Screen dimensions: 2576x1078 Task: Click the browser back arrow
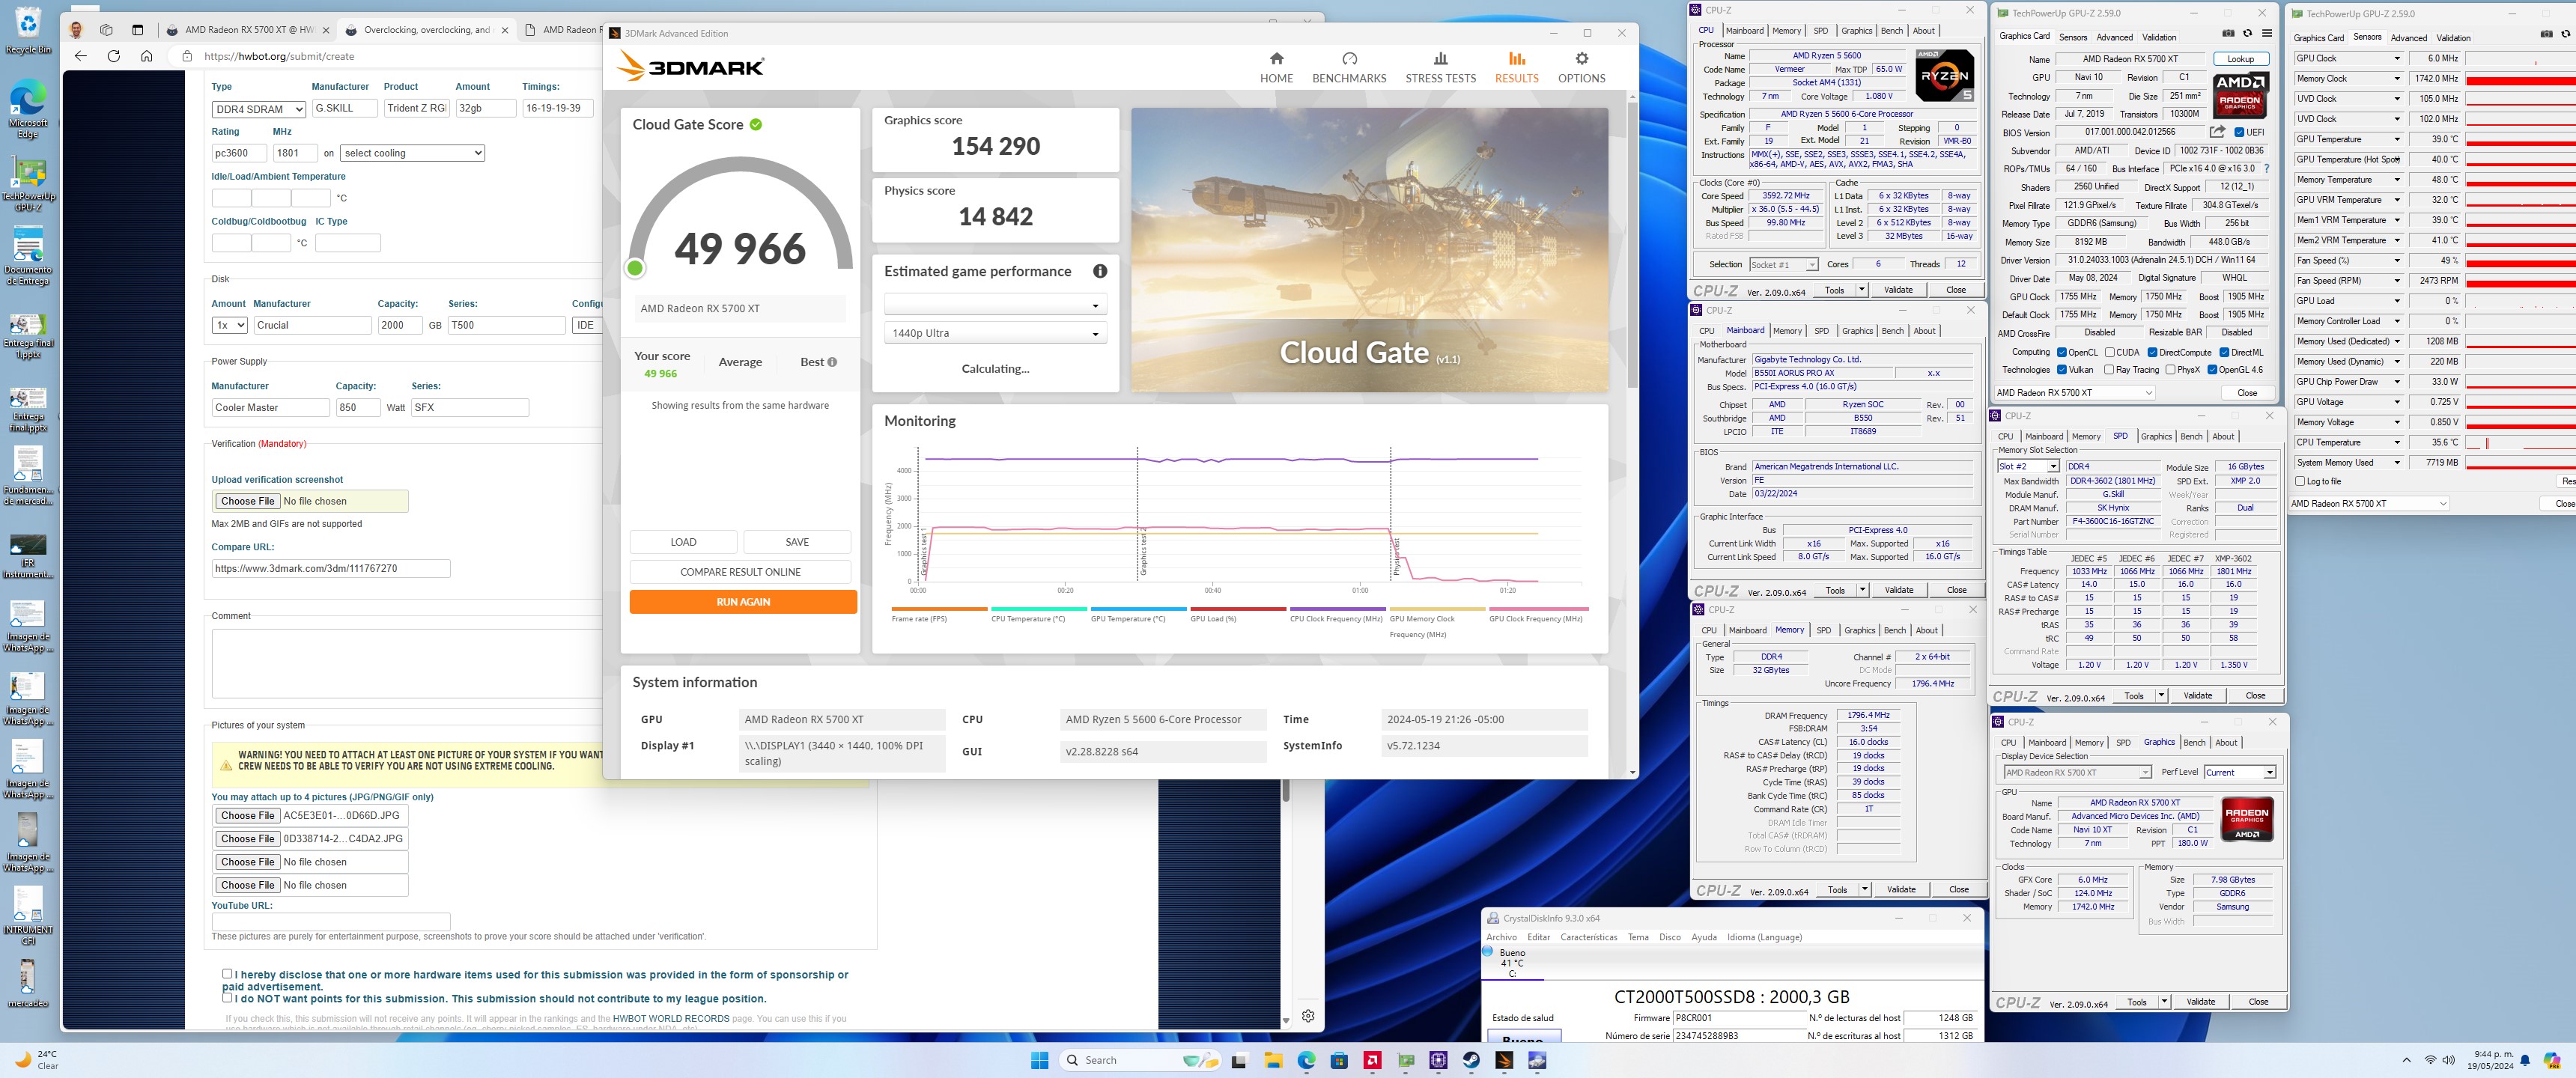coord(81,56)
